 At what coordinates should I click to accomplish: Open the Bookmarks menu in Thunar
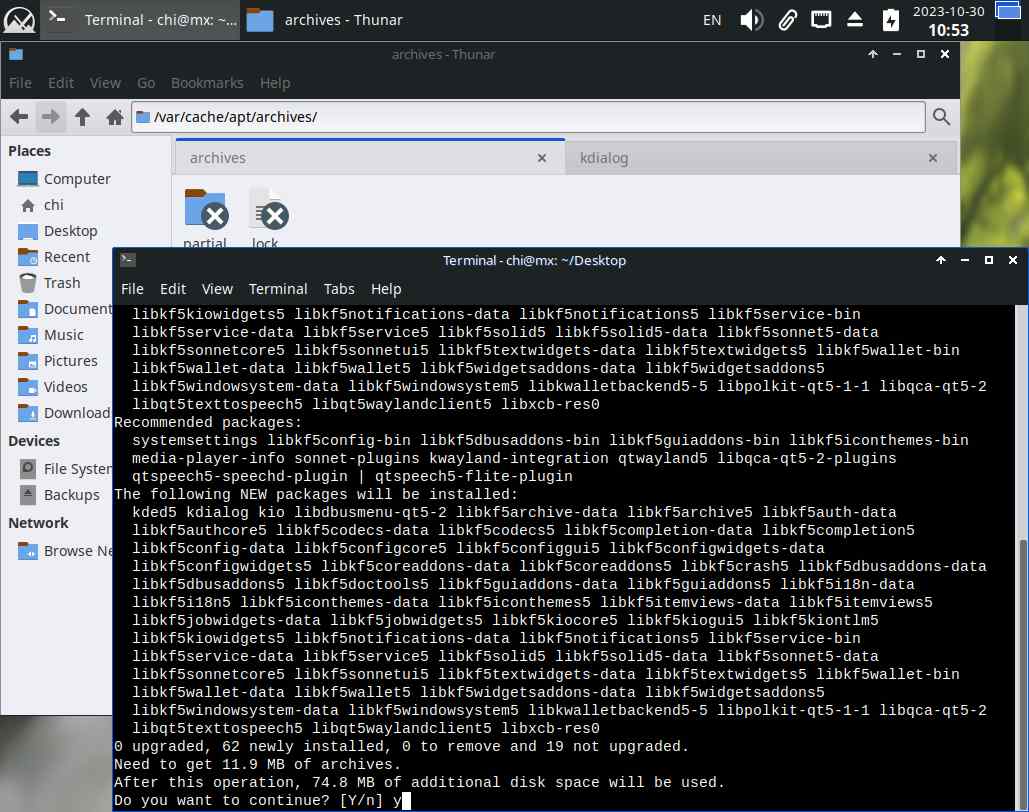point(206,83)
